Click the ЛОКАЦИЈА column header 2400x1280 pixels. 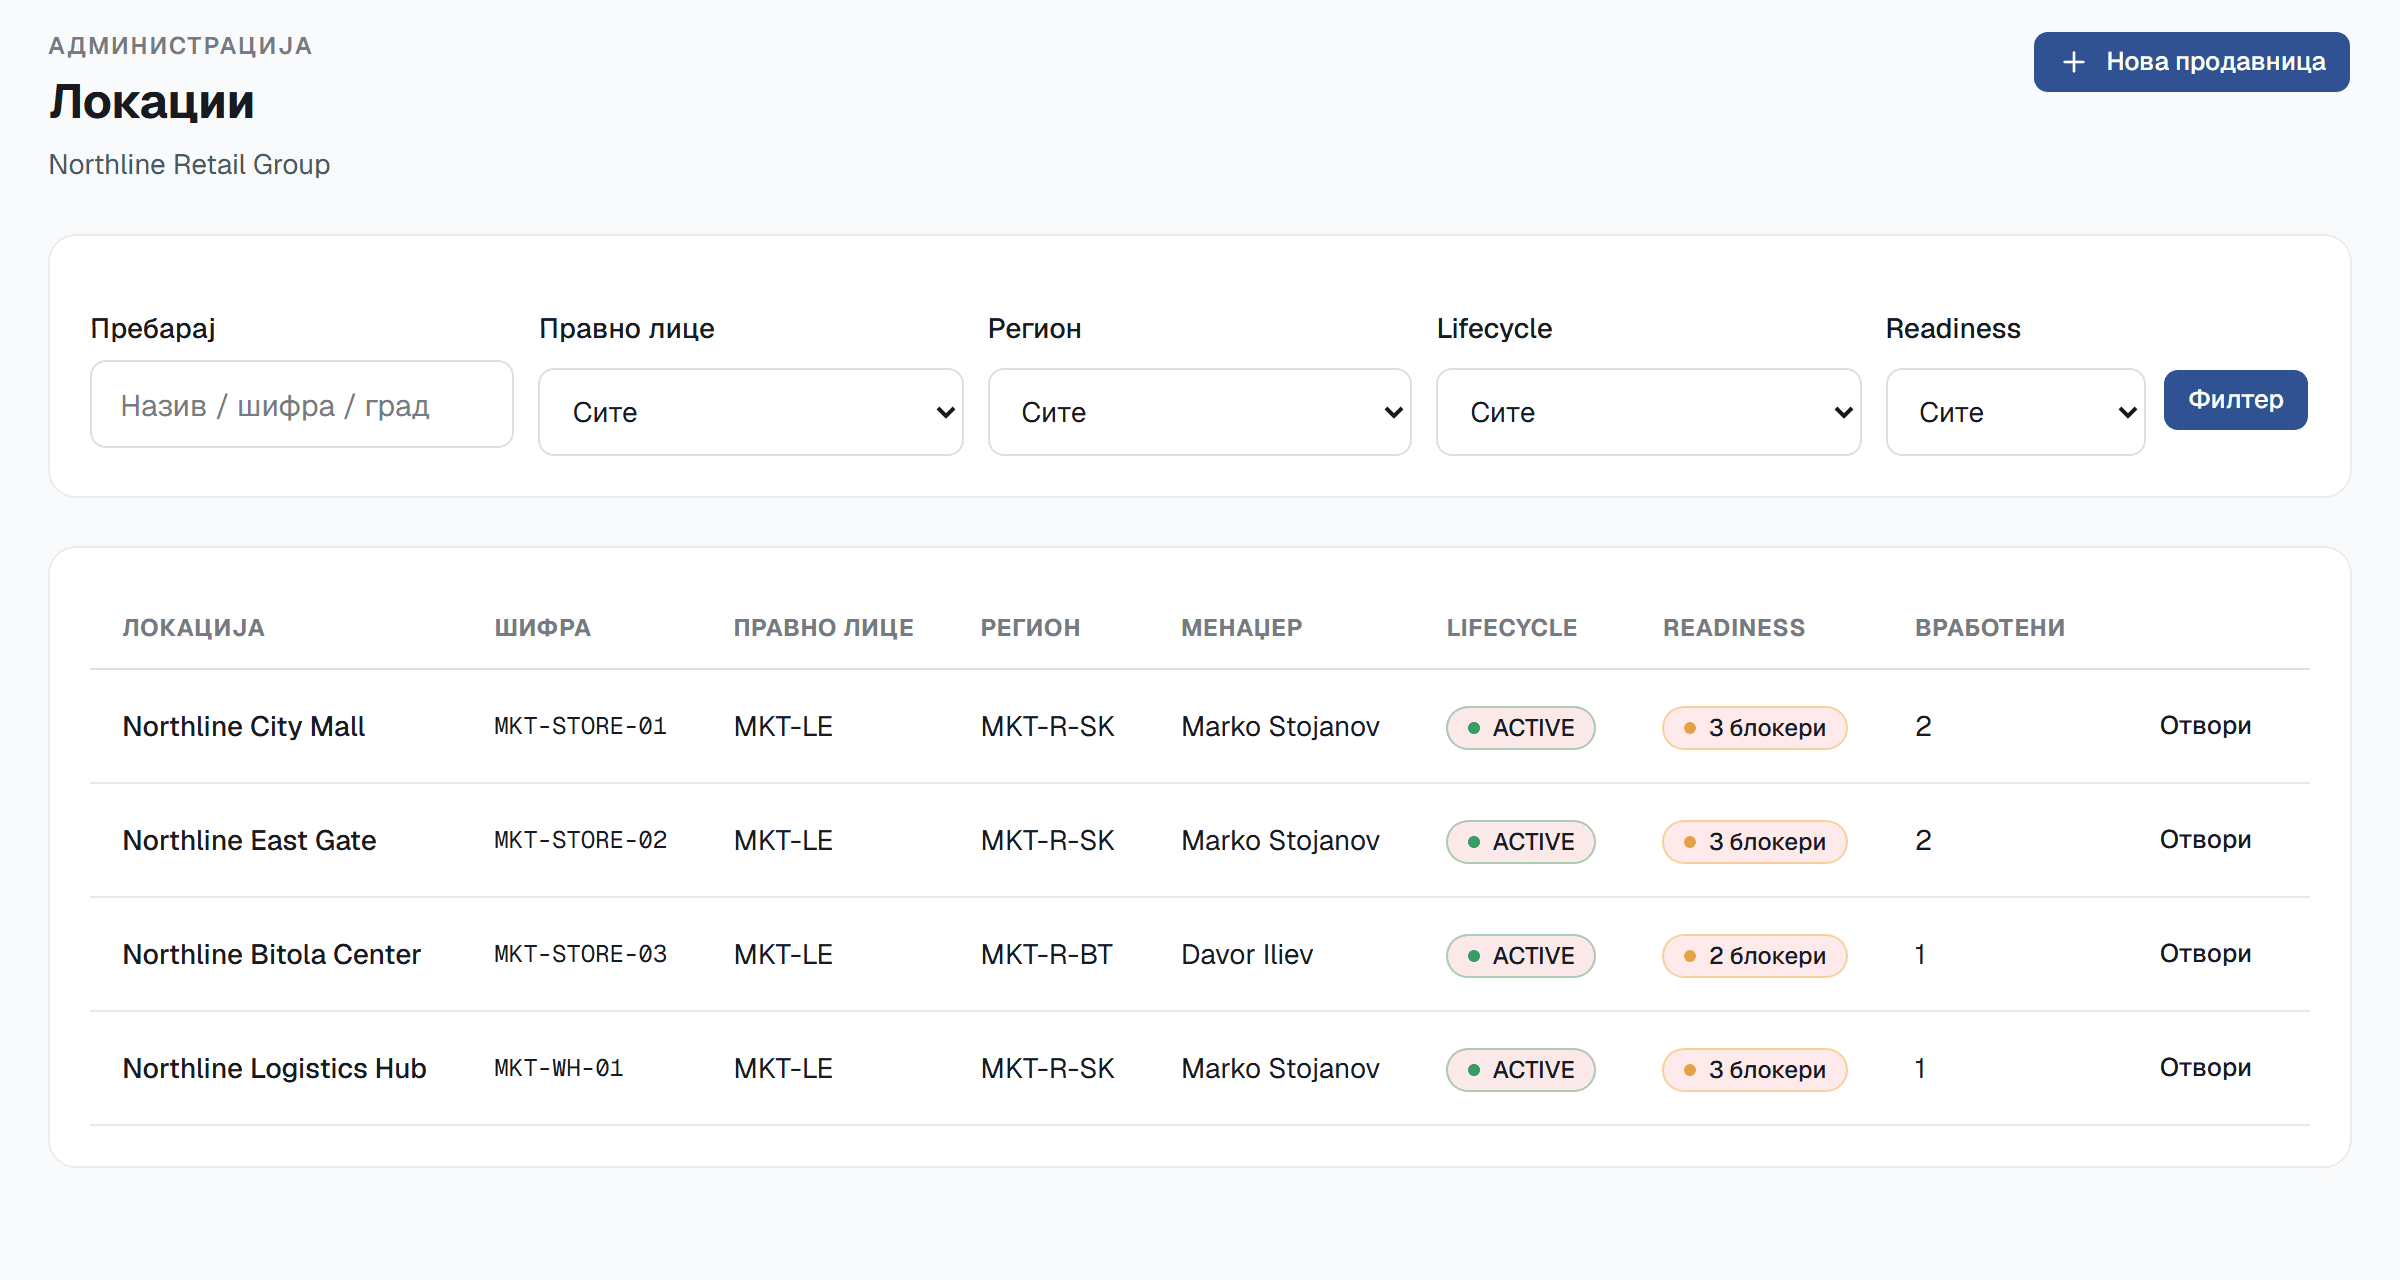pyautogui.click(x=194, y=628)
